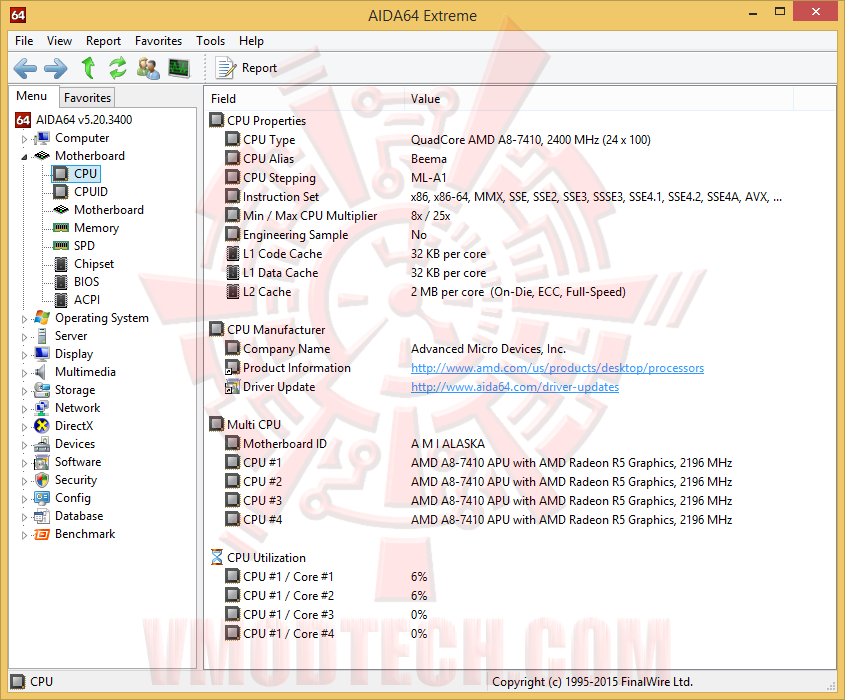The image size is (845, 700).
Task: Click the Storage tree icon
Action: coord(42,390)
